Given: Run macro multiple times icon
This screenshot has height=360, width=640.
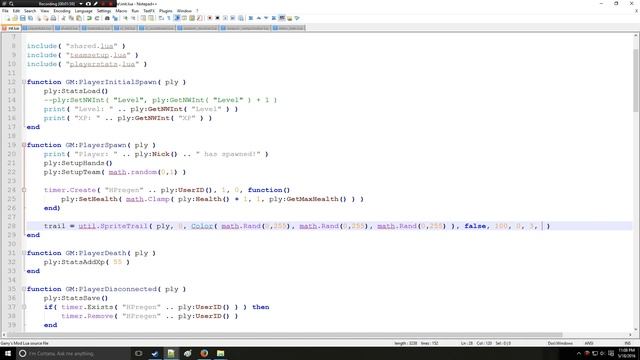Looking at the screenshot, I should tap(233, 18).
